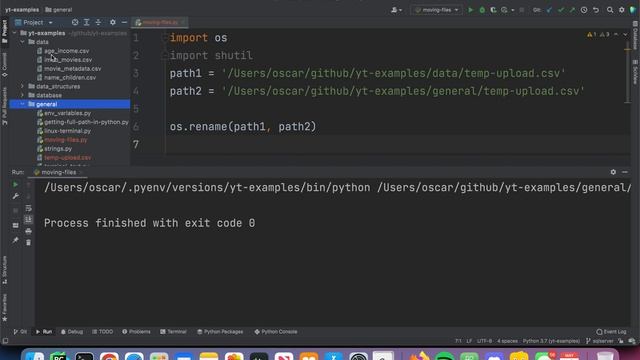Screen dimensions: 640x360
Task: Open Search Everywhere magnifier icon
Action: coord(610,10)
